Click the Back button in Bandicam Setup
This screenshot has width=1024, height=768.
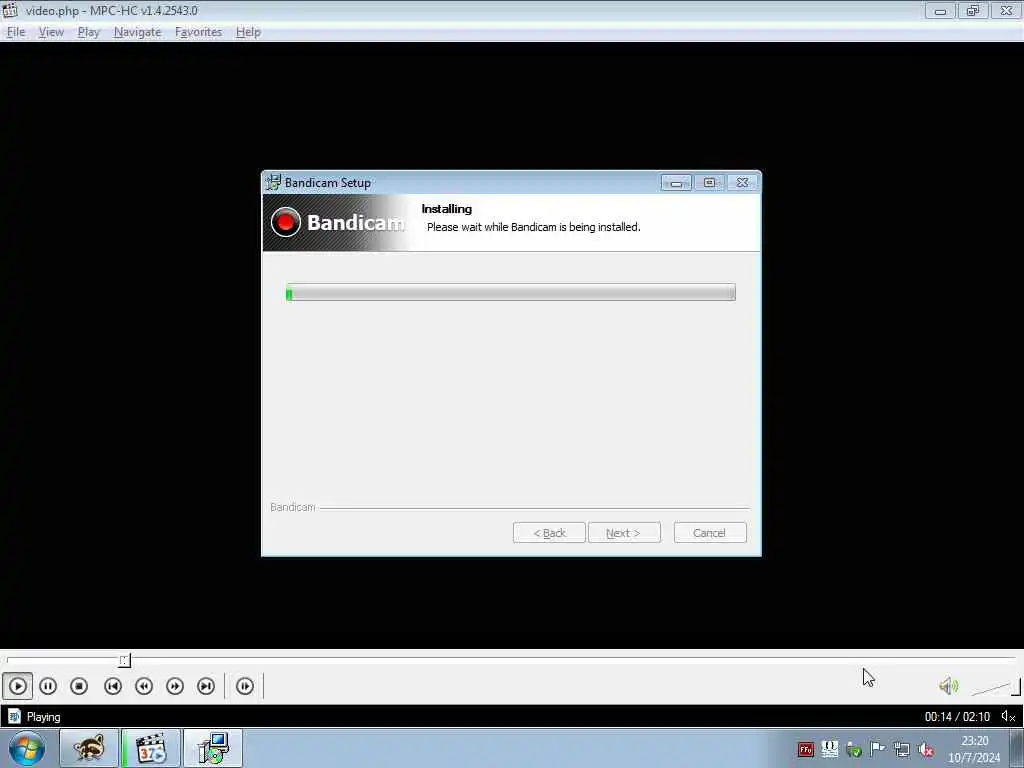pyautogui.click(x=549, y=533)
